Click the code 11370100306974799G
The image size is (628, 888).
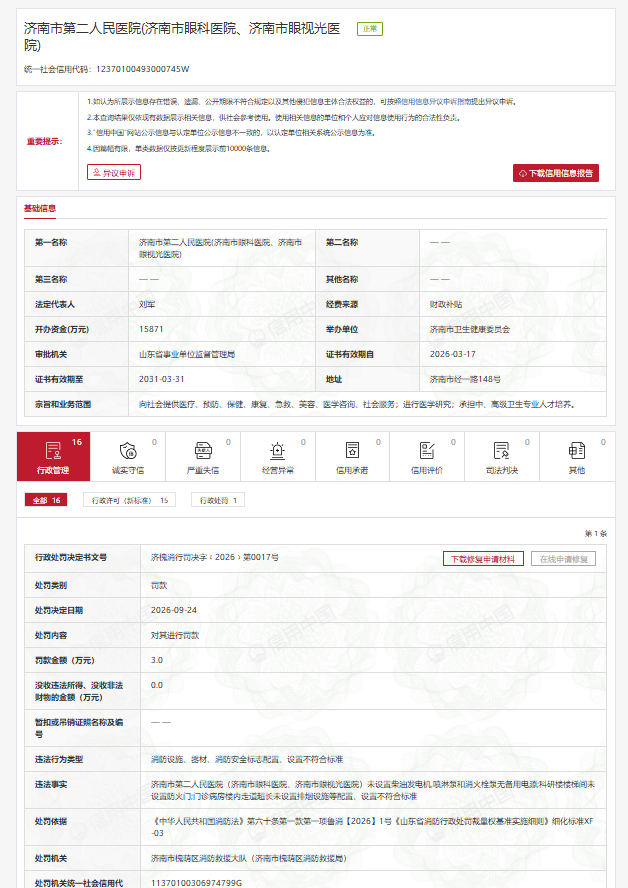(x=196, y=883)
